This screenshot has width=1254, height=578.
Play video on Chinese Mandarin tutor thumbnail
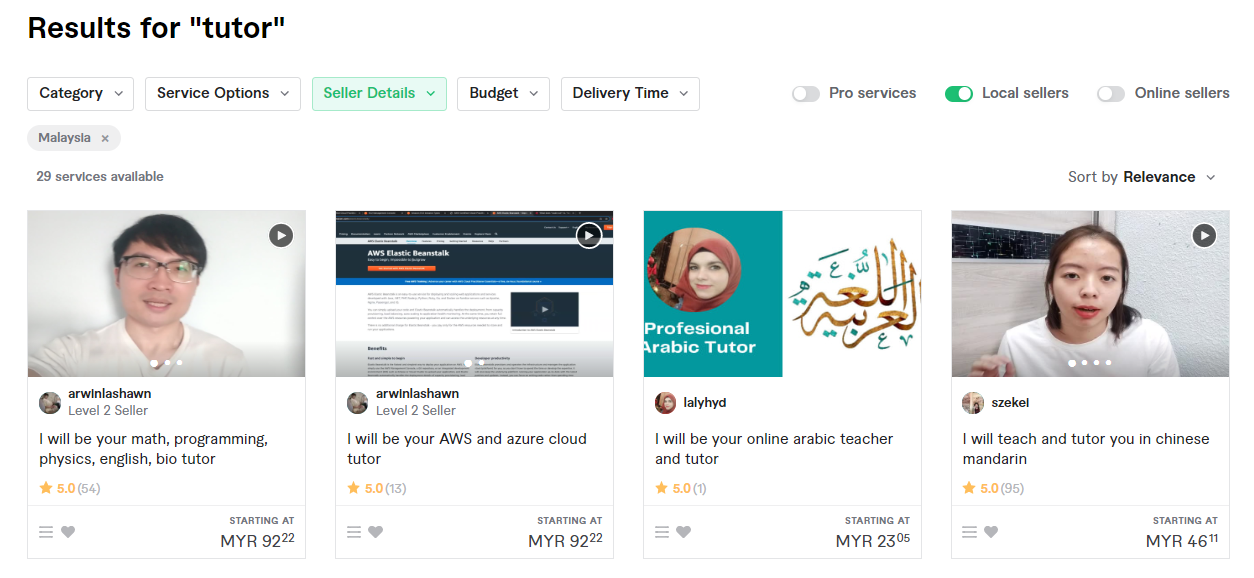[1204, 235]
